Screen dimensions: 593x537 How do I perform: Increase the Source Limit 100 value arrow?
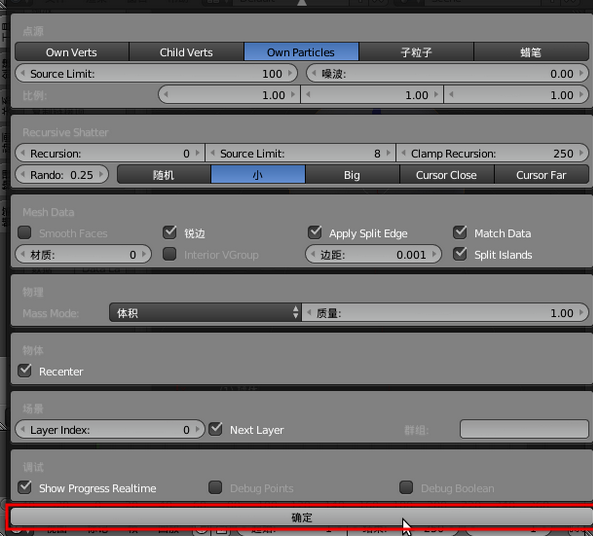[x=290, y=73]
